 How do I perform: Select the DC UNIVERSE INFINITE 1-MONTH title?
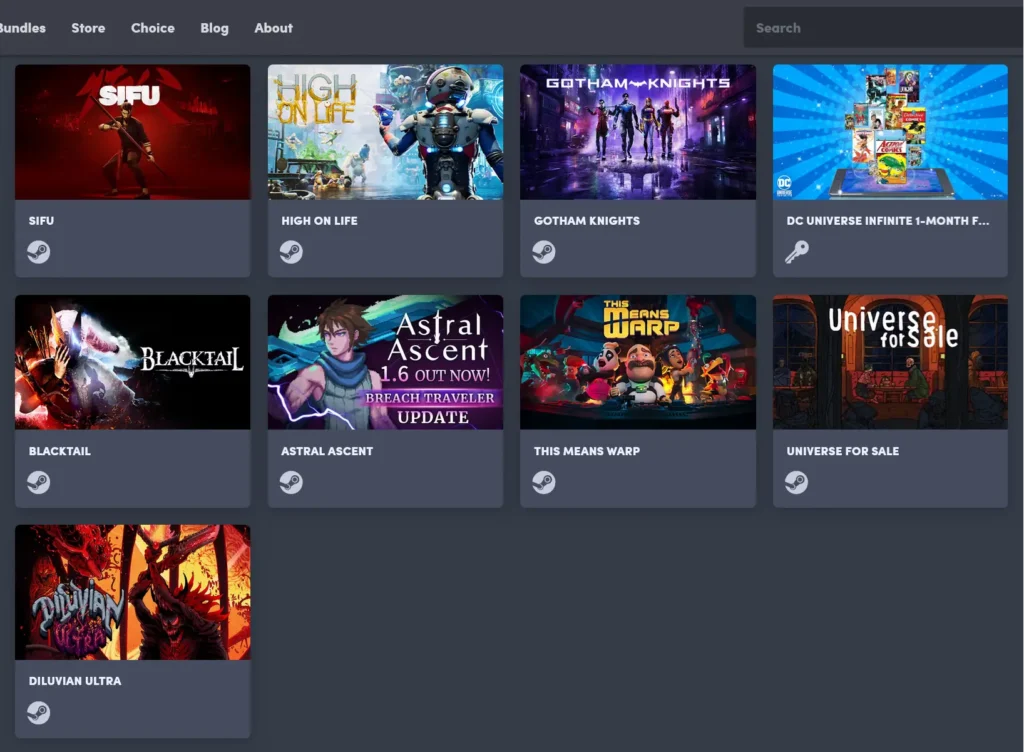coord(888,221)
